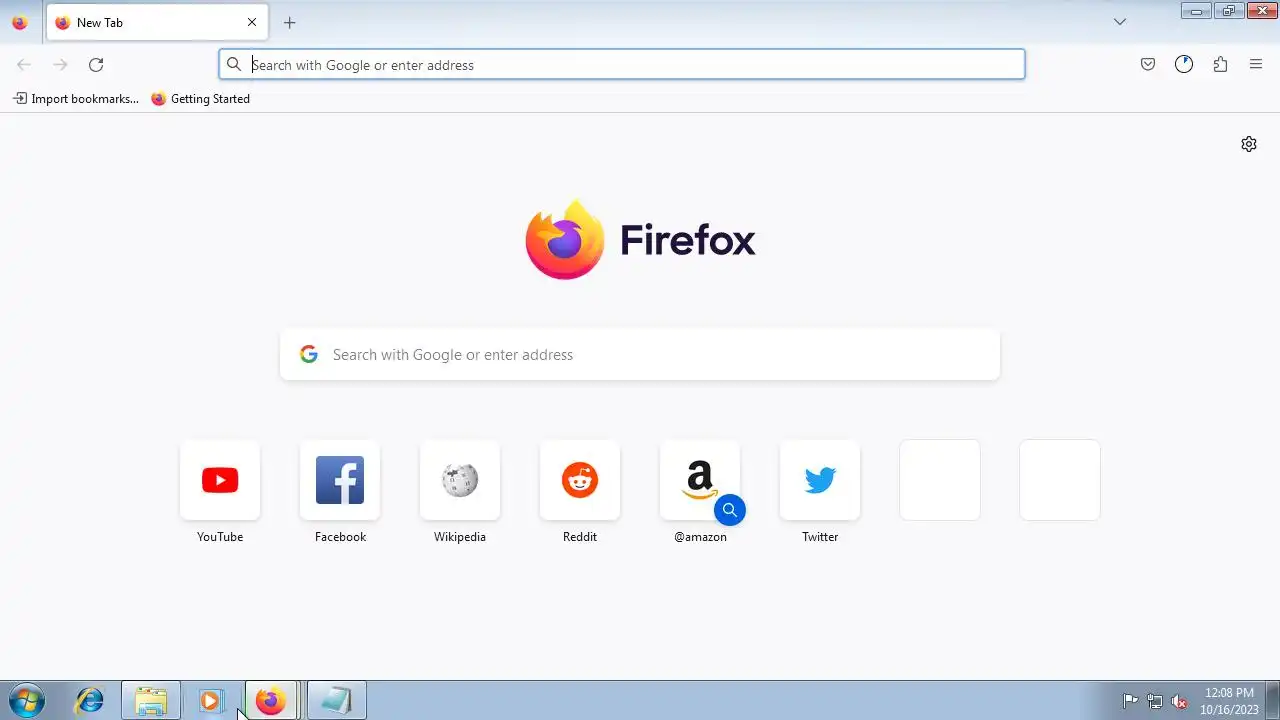Open the @amazon shortcut tile
1280x720 pixels.
[x=700, y=480]
